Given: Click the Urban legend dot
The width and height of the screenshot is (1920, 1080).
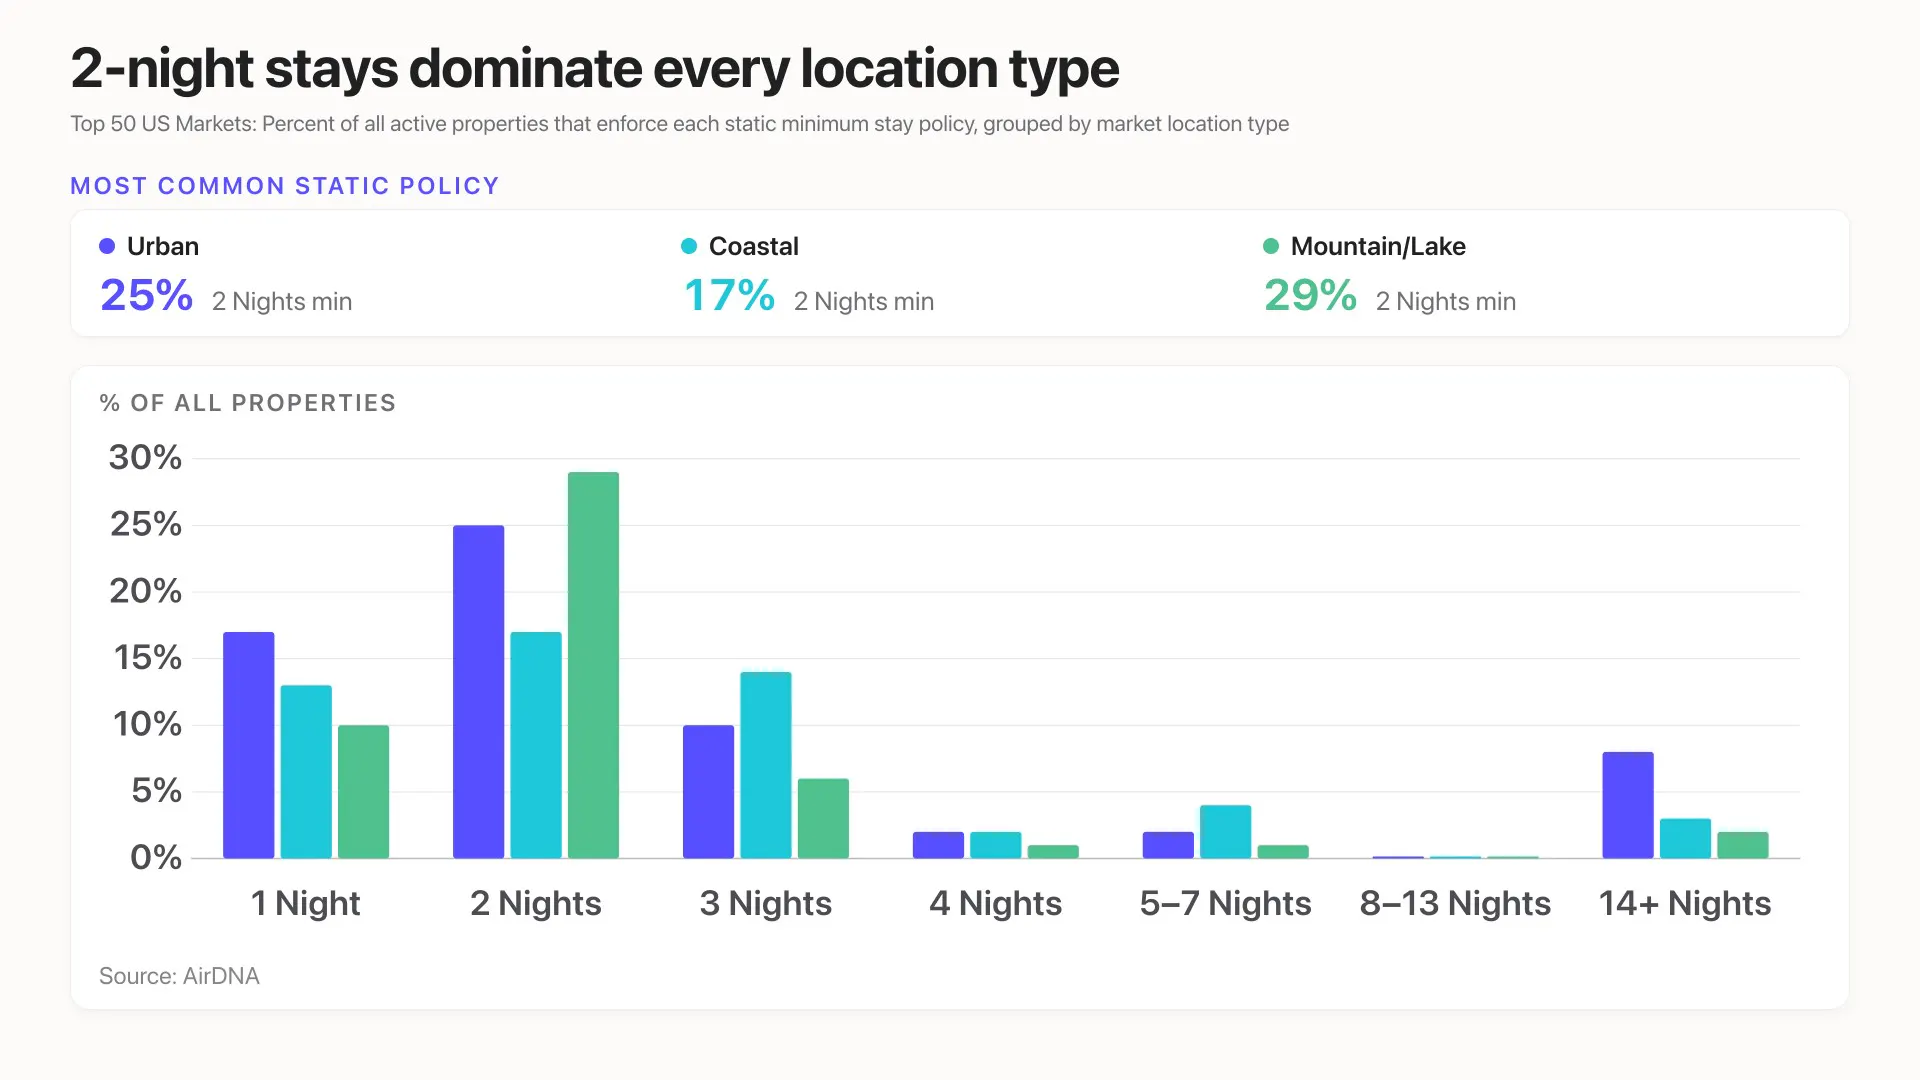Looking at the screenshot, I should pyautogui.click(x=107, y=246).
